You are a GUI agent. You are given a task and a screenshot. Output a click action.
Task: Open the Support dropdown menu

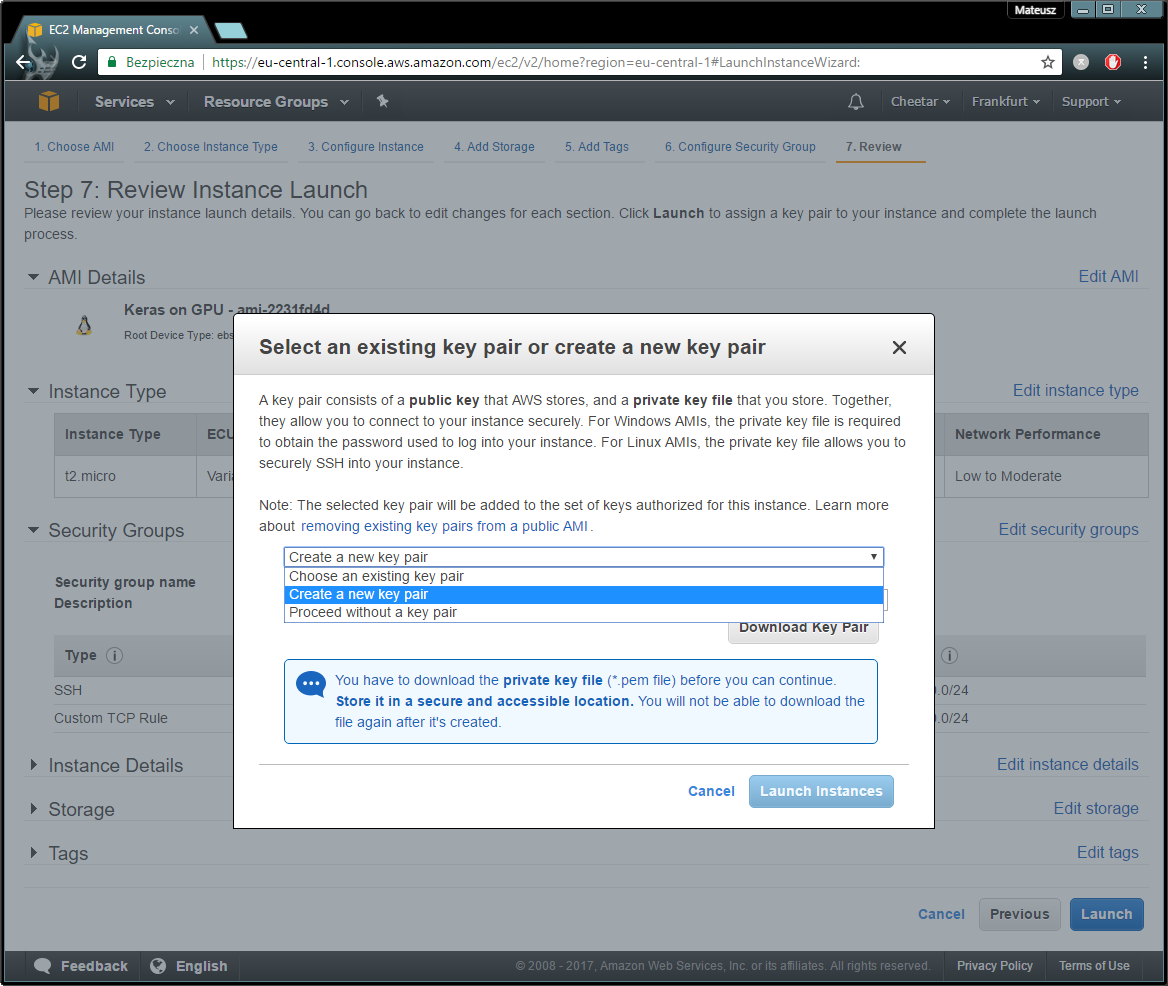1091,101
